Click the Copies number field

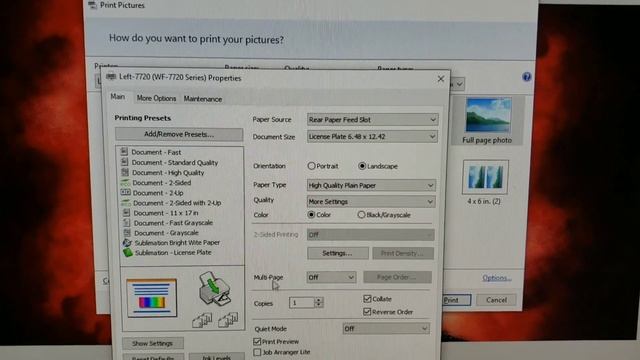(302, 303)
